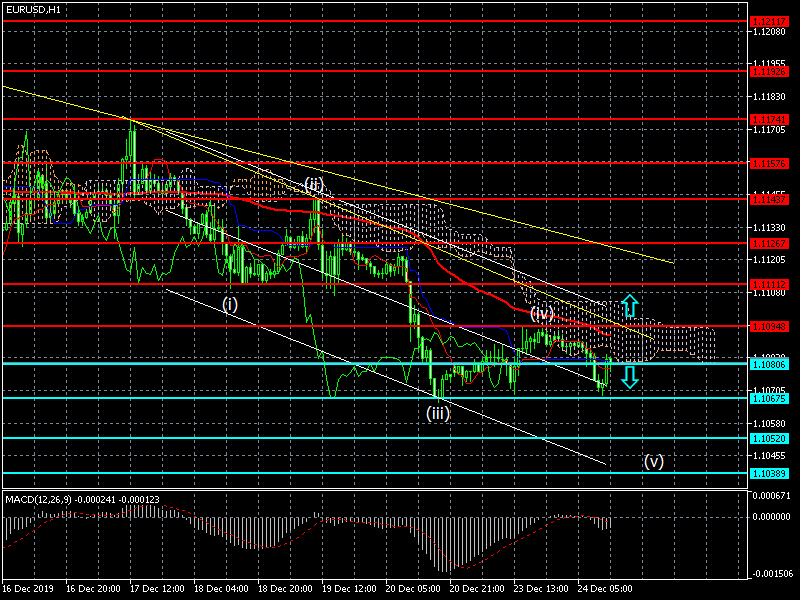Click the wave label (i)
The image size is (800, 600).
tap(230, 305)
